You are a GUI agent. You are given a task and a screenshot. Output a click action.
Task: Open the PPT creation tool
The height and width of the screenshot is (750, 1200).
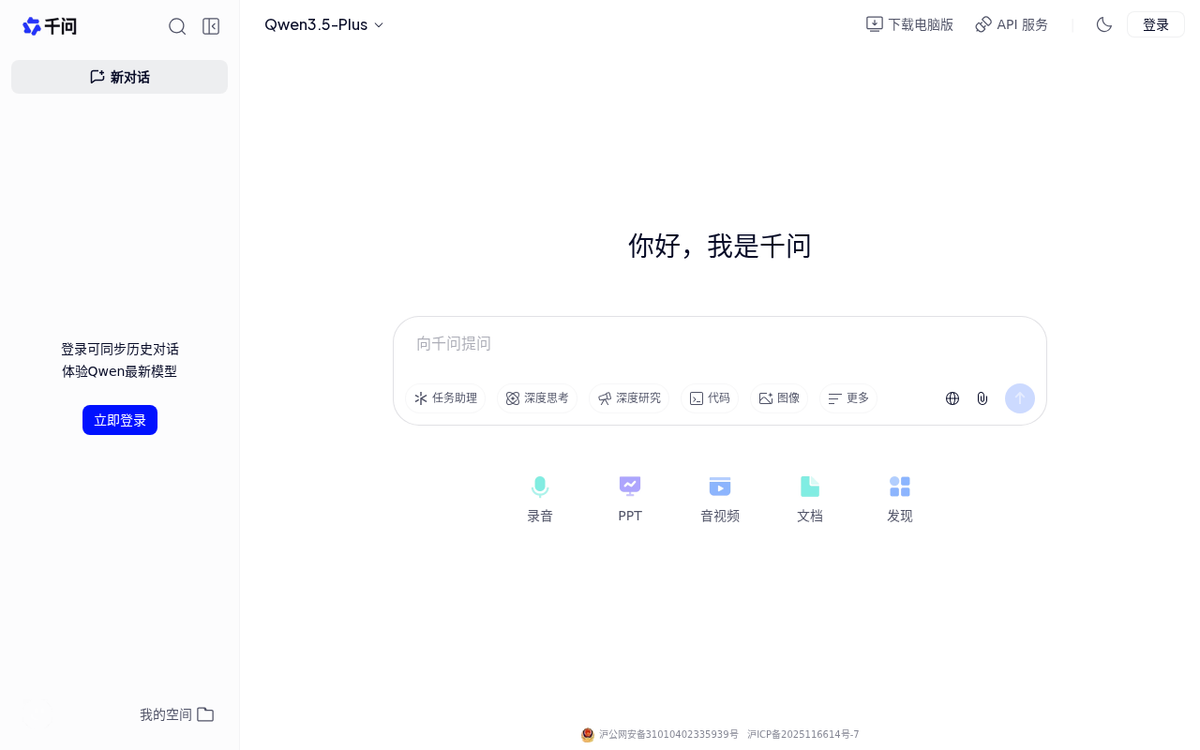630,487
